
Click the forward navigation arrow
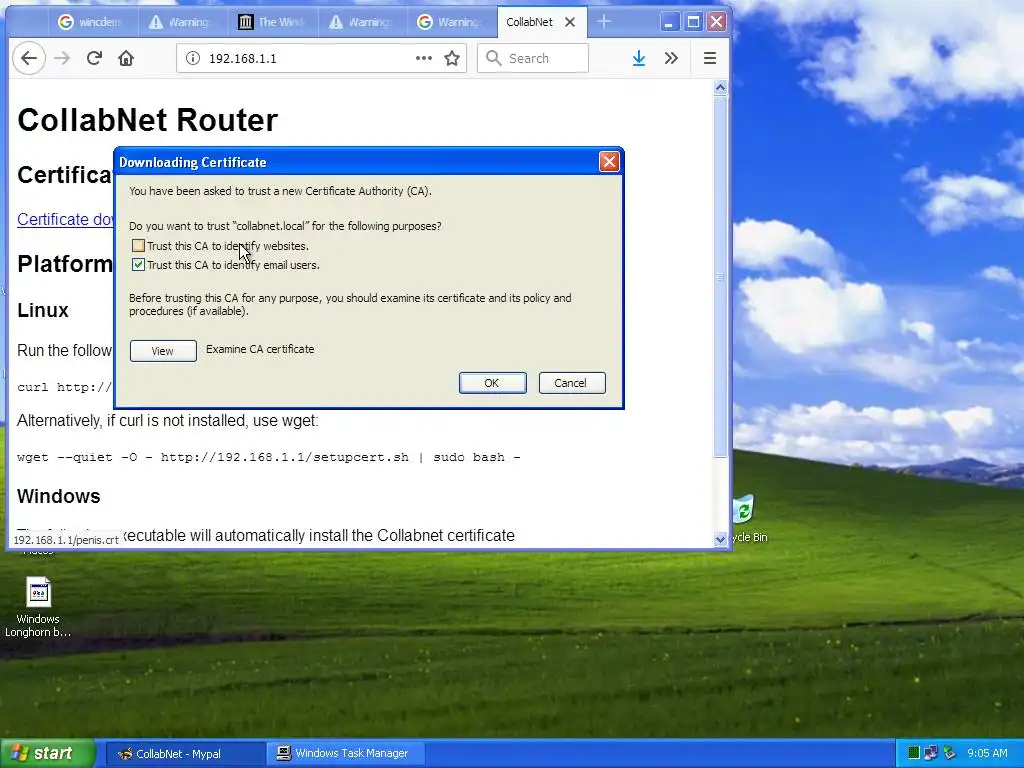pyautogui.click(x=62, y=58)
